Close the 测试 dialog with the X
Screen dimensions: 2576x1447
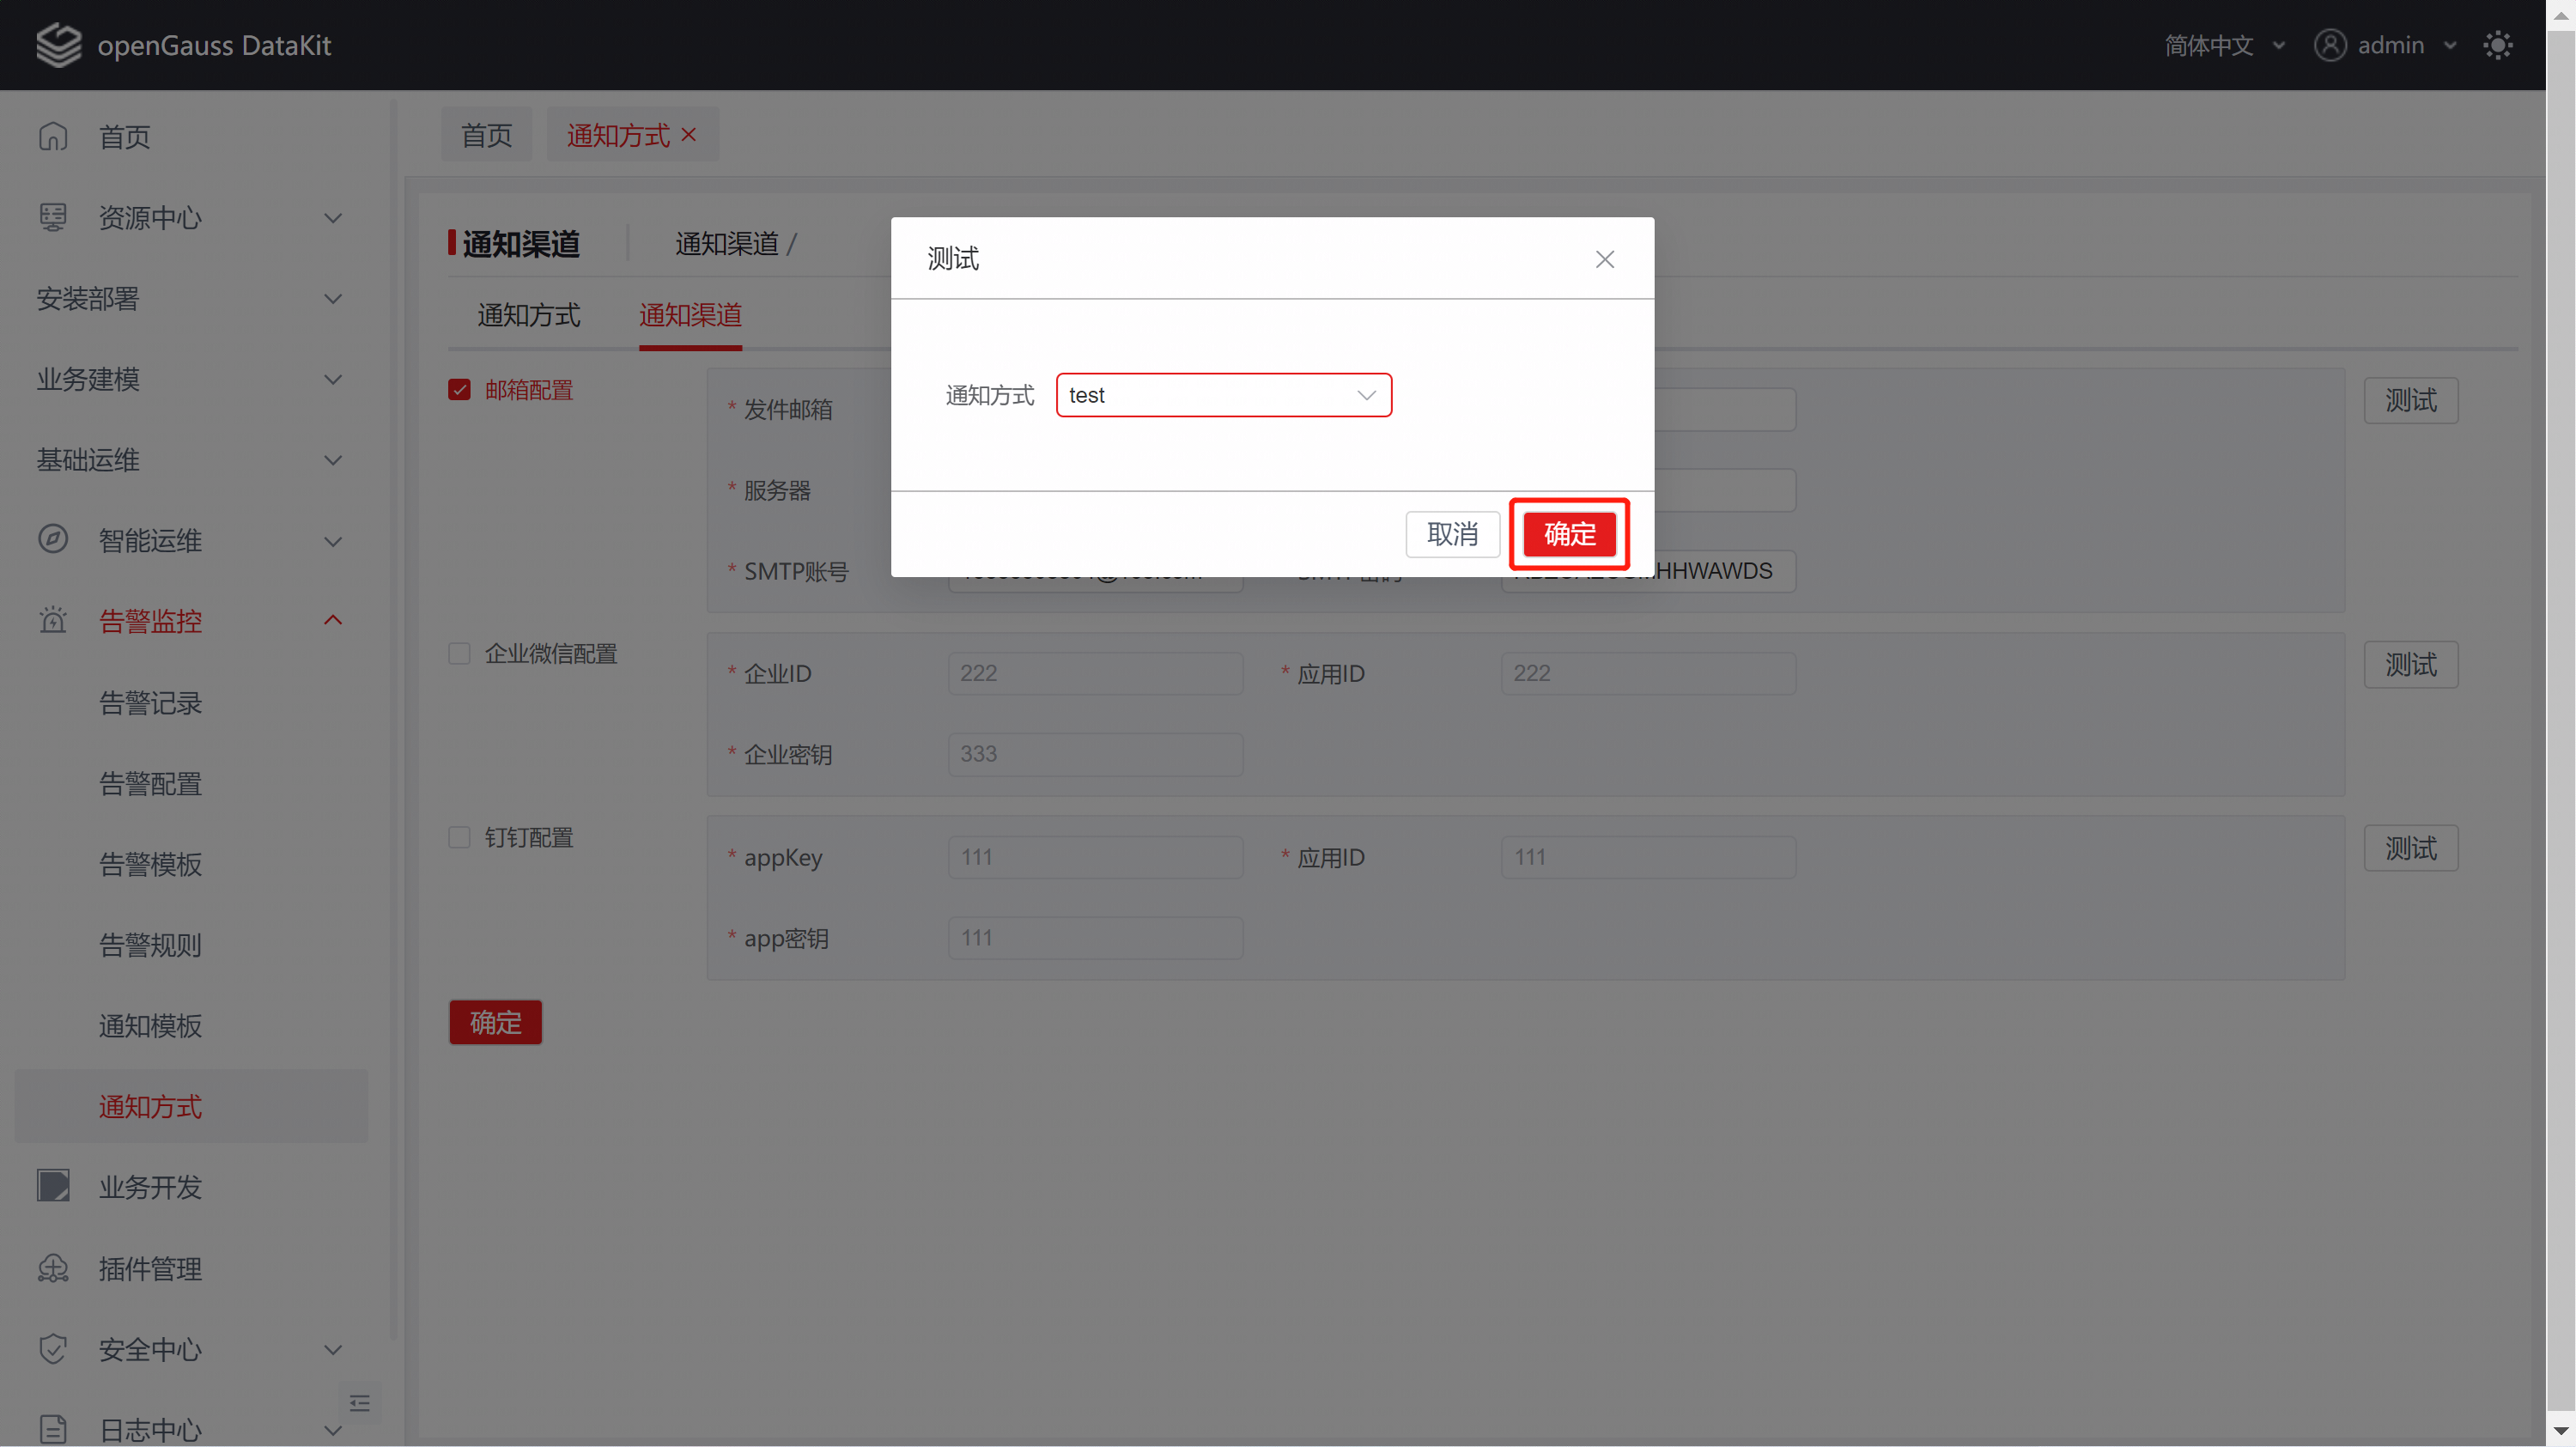click(x=1605, y=259)
